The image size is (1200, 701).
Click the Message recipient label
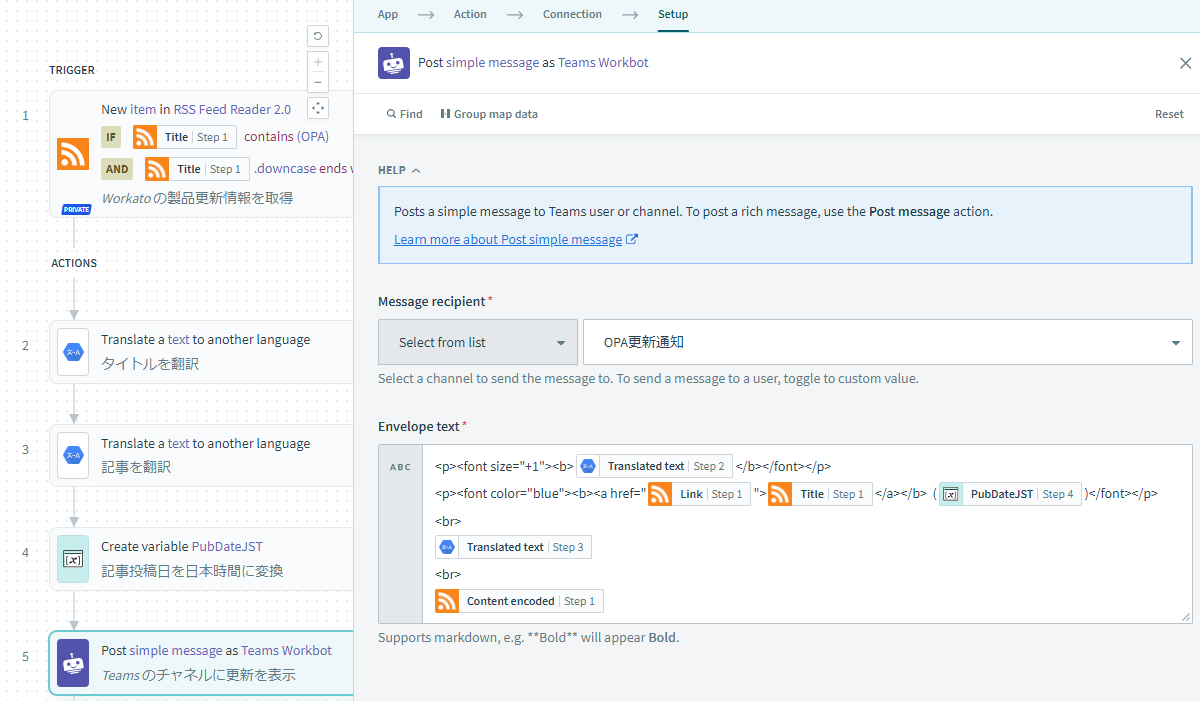pyautogui.click(x=432, y=301)
